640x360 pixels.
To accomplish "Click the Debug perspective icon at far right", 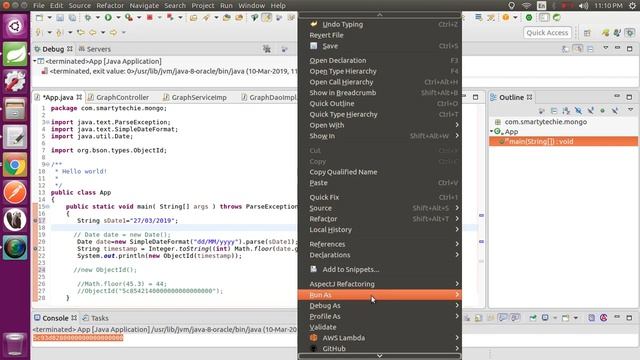I will [630, 33].
